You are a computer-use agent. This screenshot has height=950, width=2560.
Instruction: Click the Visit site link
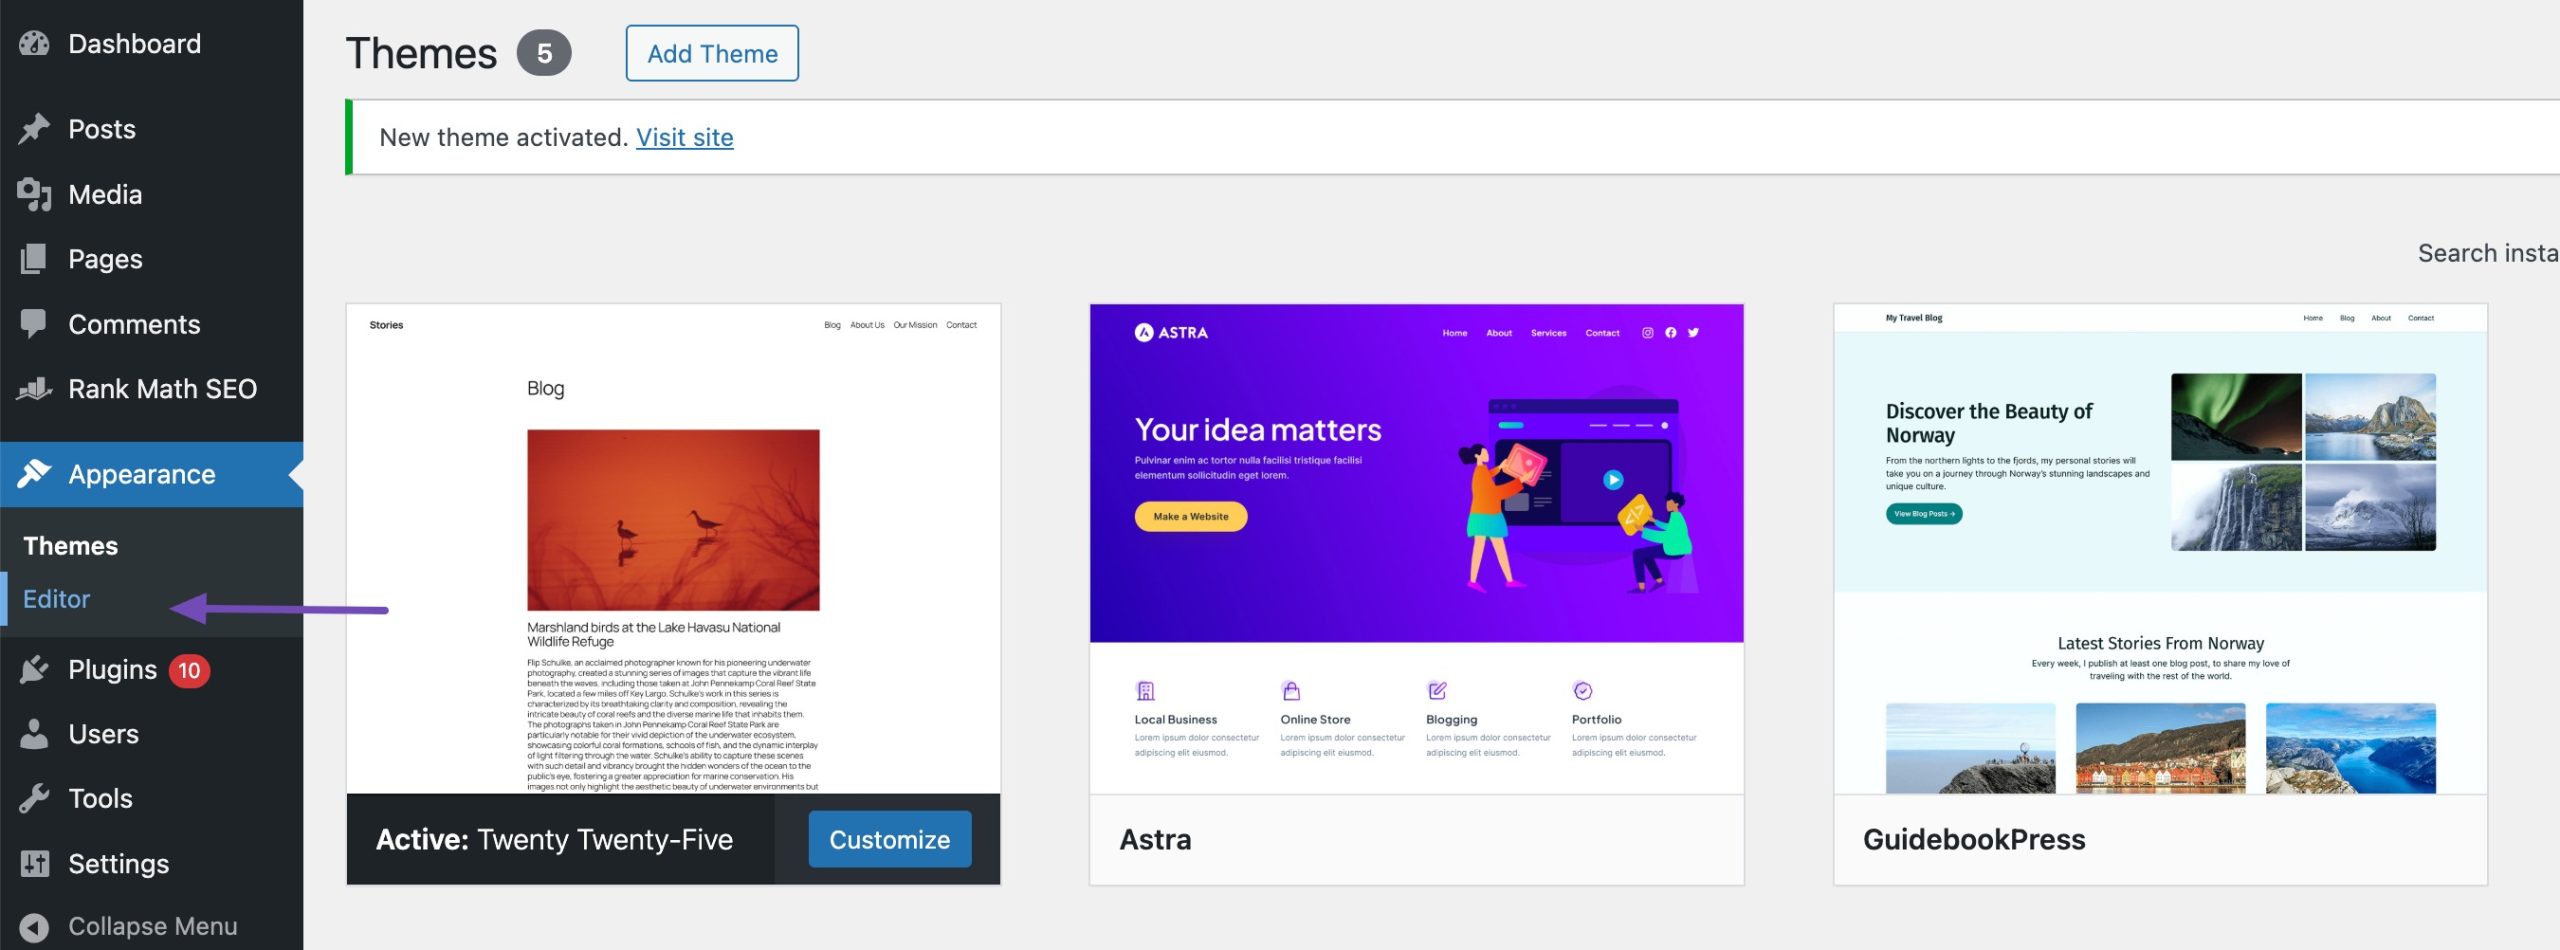(x=685, y=137)
